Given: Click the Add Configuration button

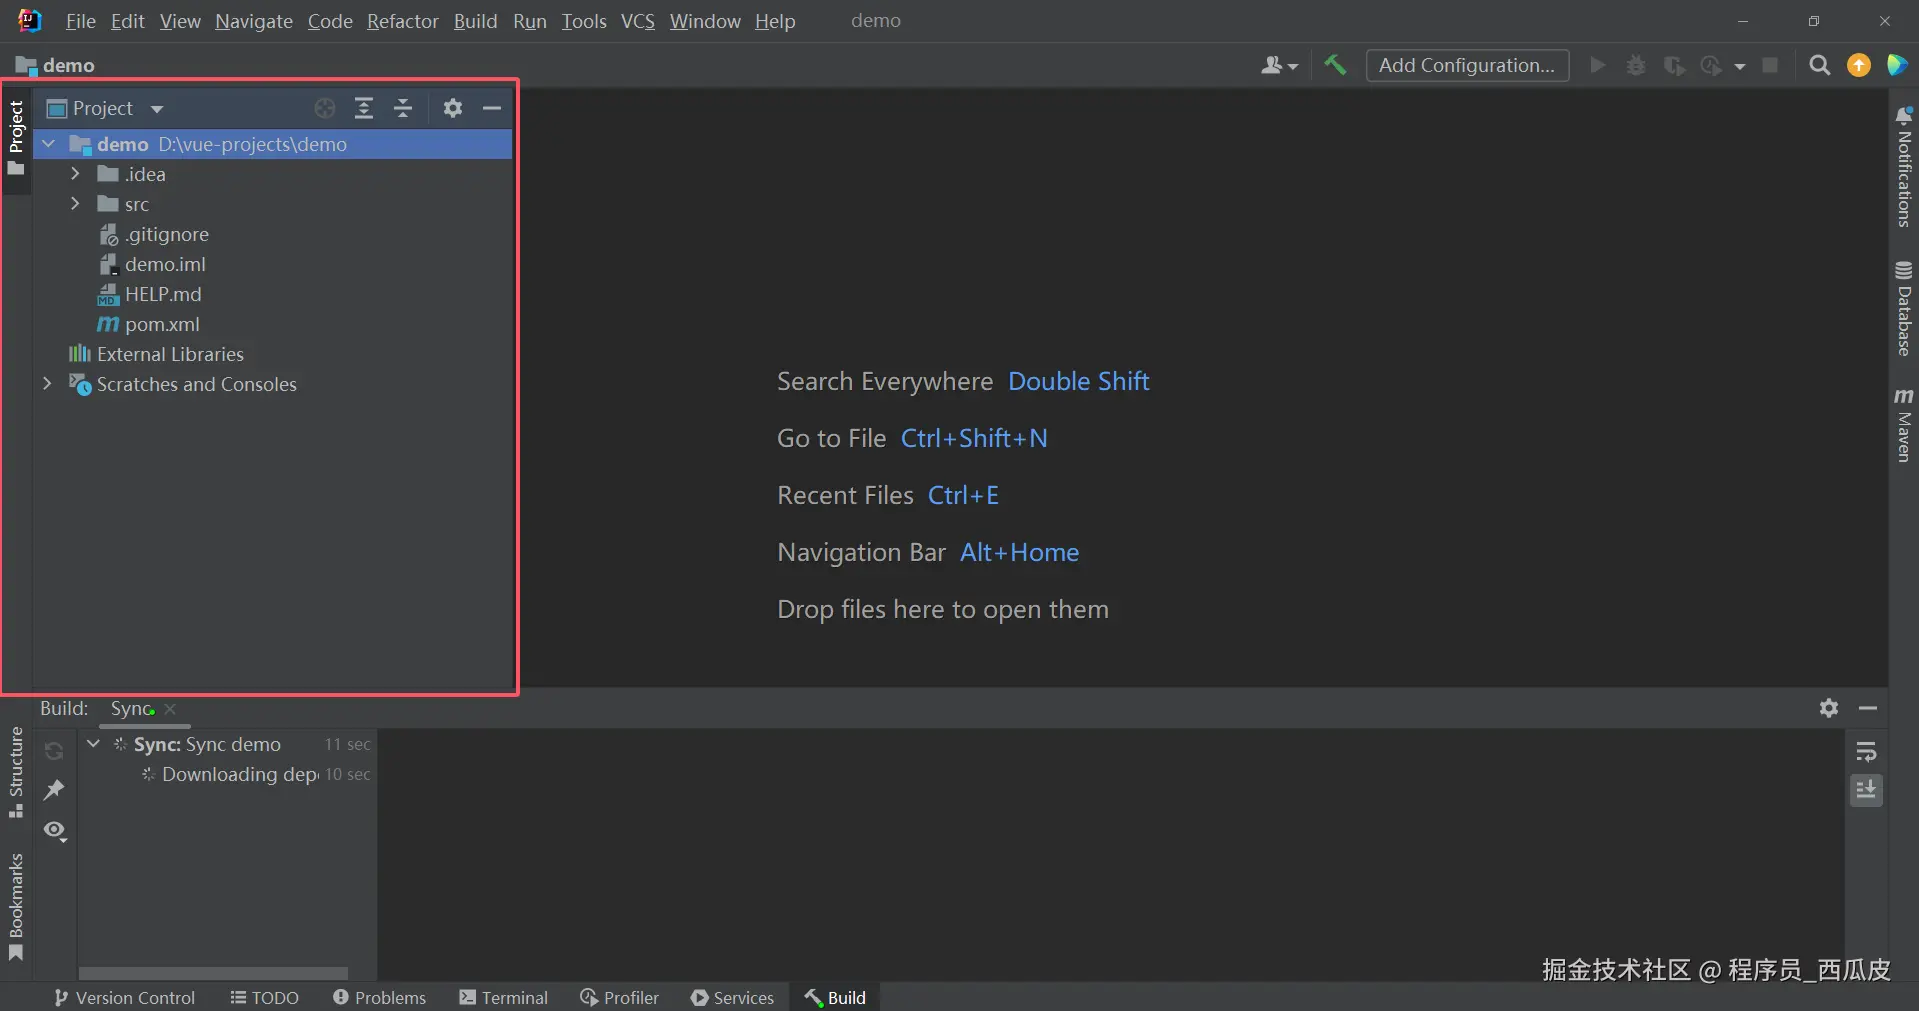Looking at the screenshot, I should pos(1467,65).
